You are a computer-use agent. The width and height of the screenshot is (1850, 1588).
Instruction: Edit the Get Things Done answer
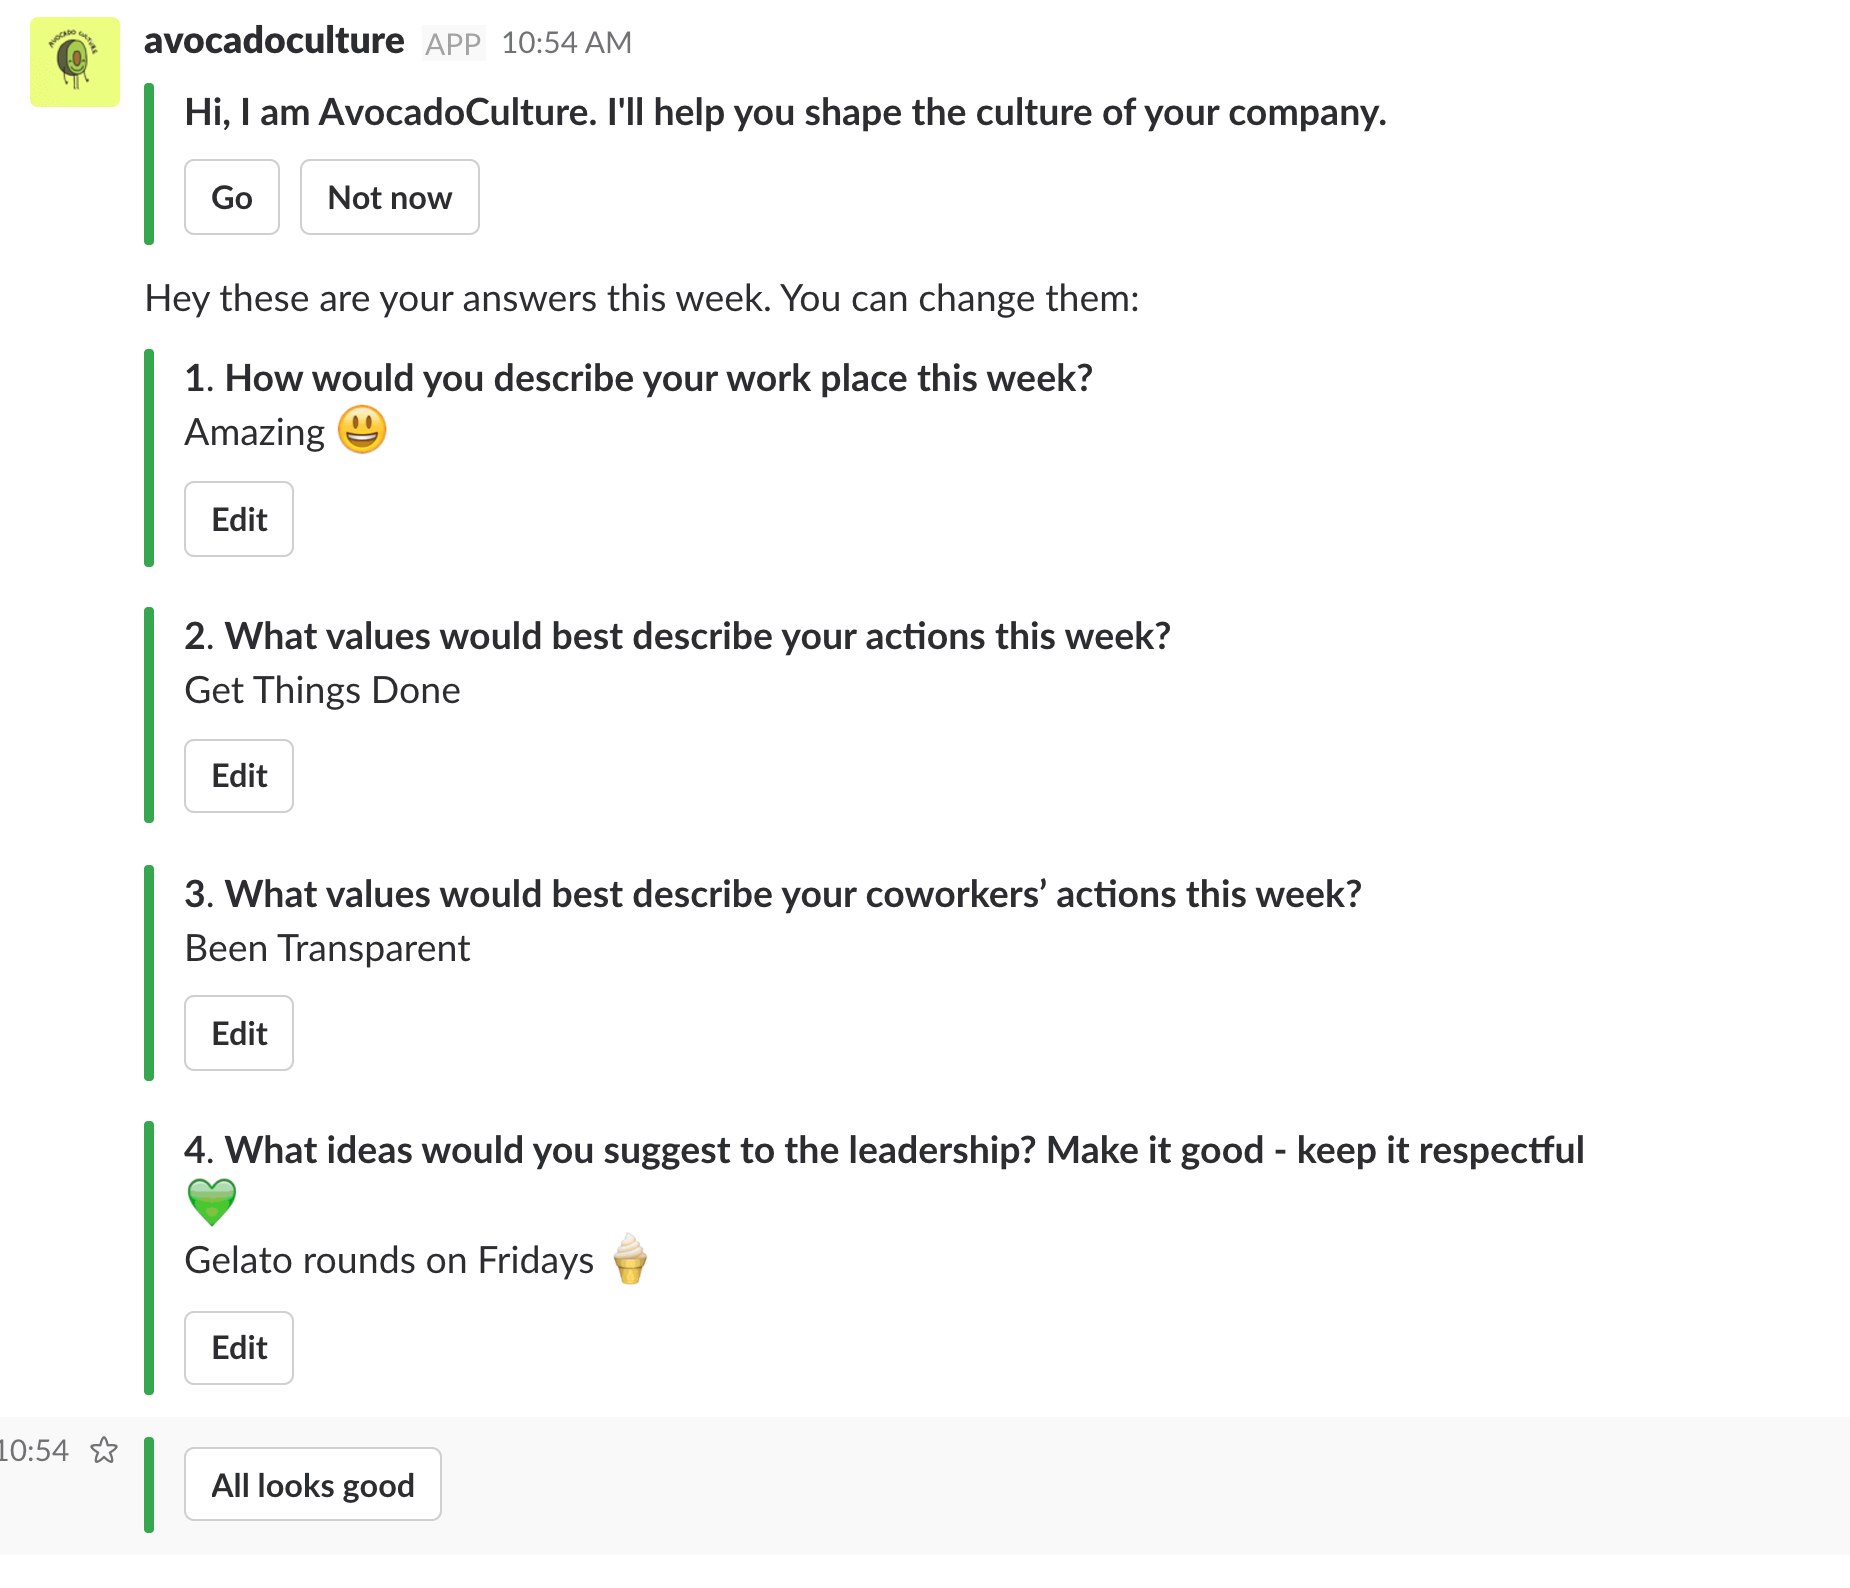[x=239, y=776]
